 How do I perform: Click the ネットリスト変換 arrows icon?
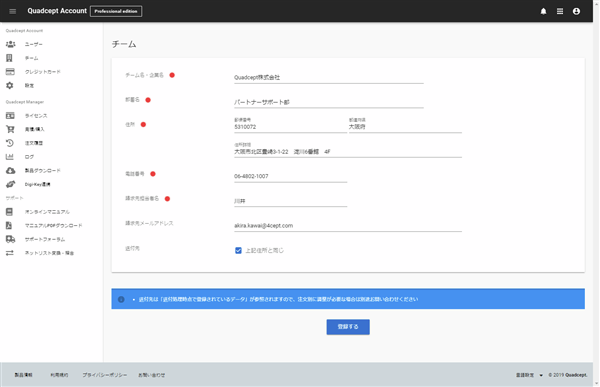pyautogui.click(x=10, y=253)
